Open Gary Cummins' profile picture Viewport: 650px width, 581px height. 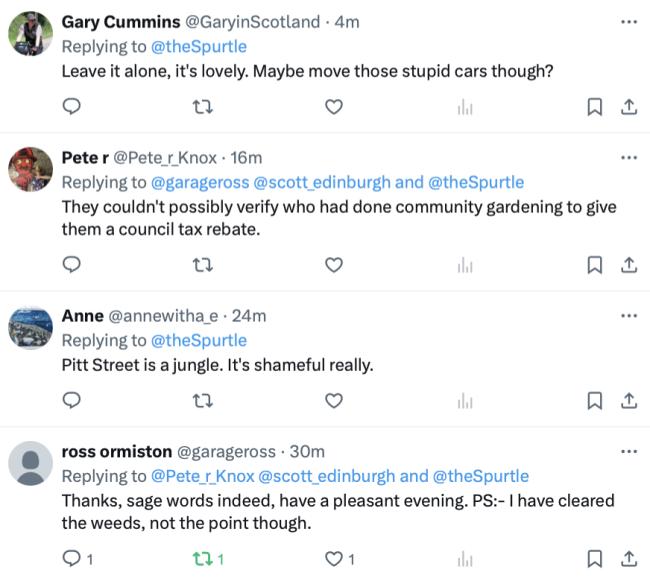30,34
